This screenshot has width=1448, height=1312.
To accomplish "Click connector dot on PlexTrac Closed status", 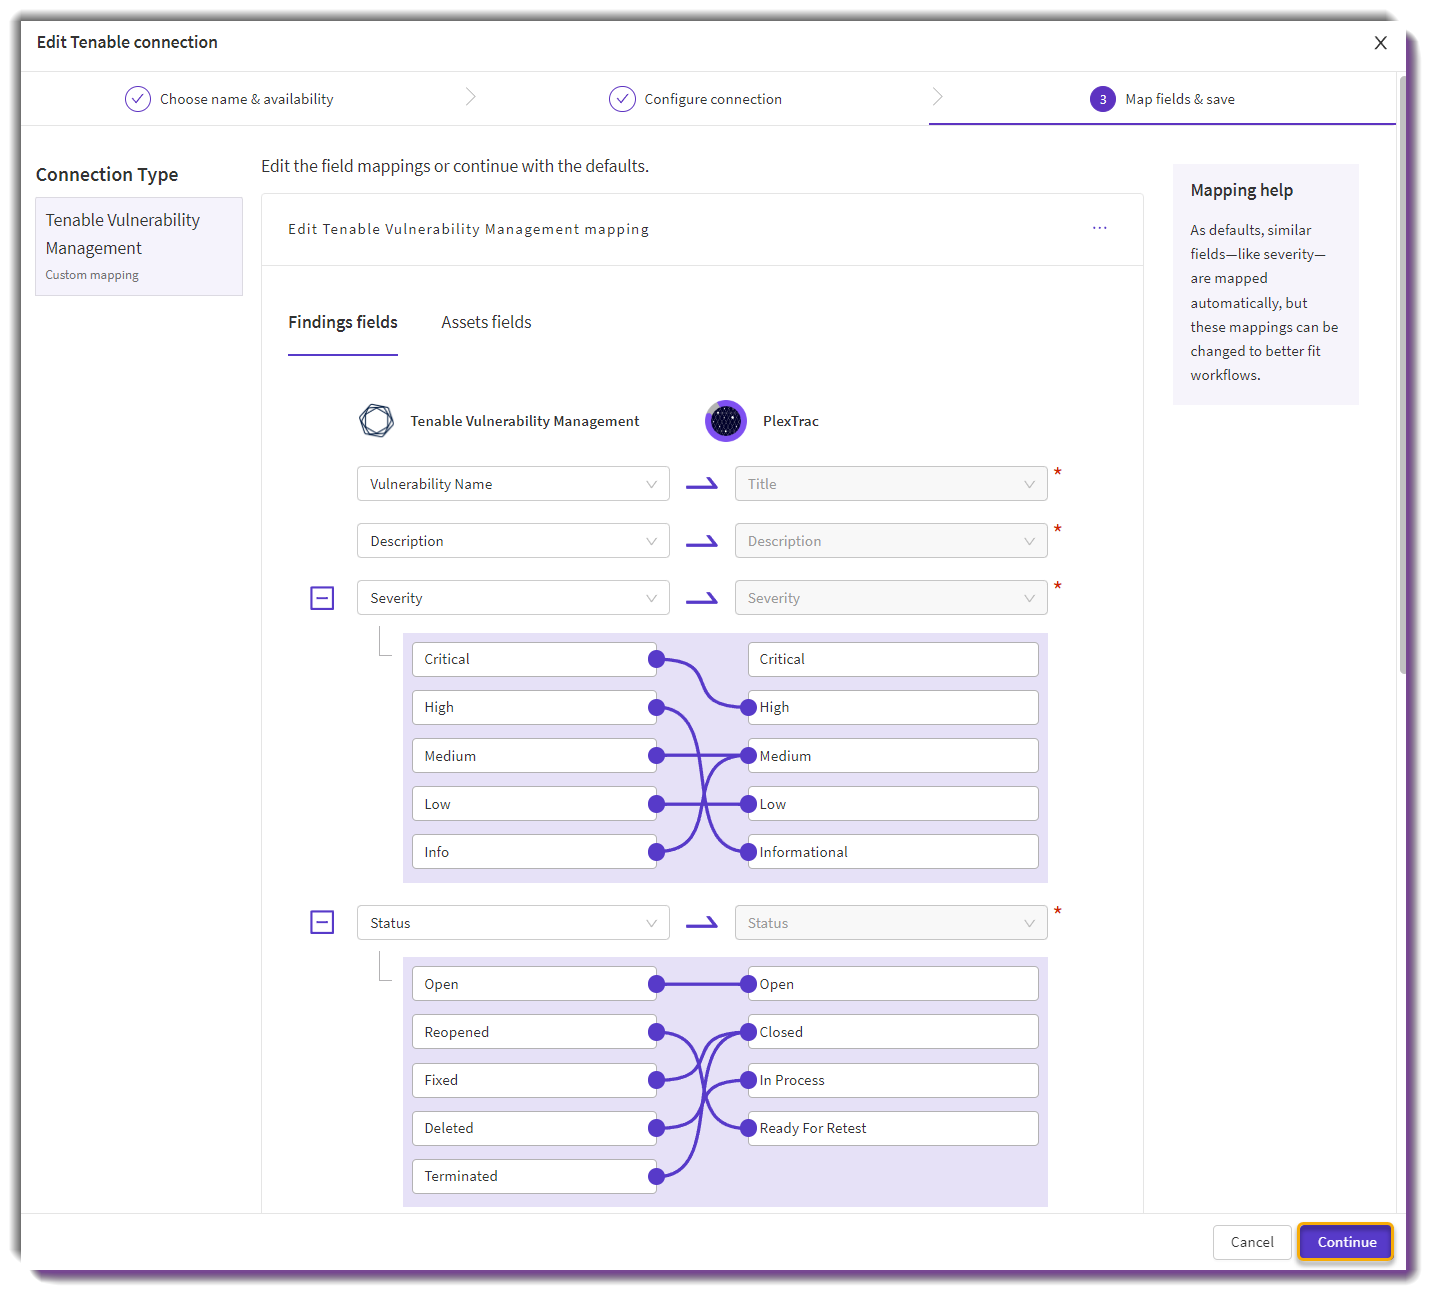I will [748, 1032].
